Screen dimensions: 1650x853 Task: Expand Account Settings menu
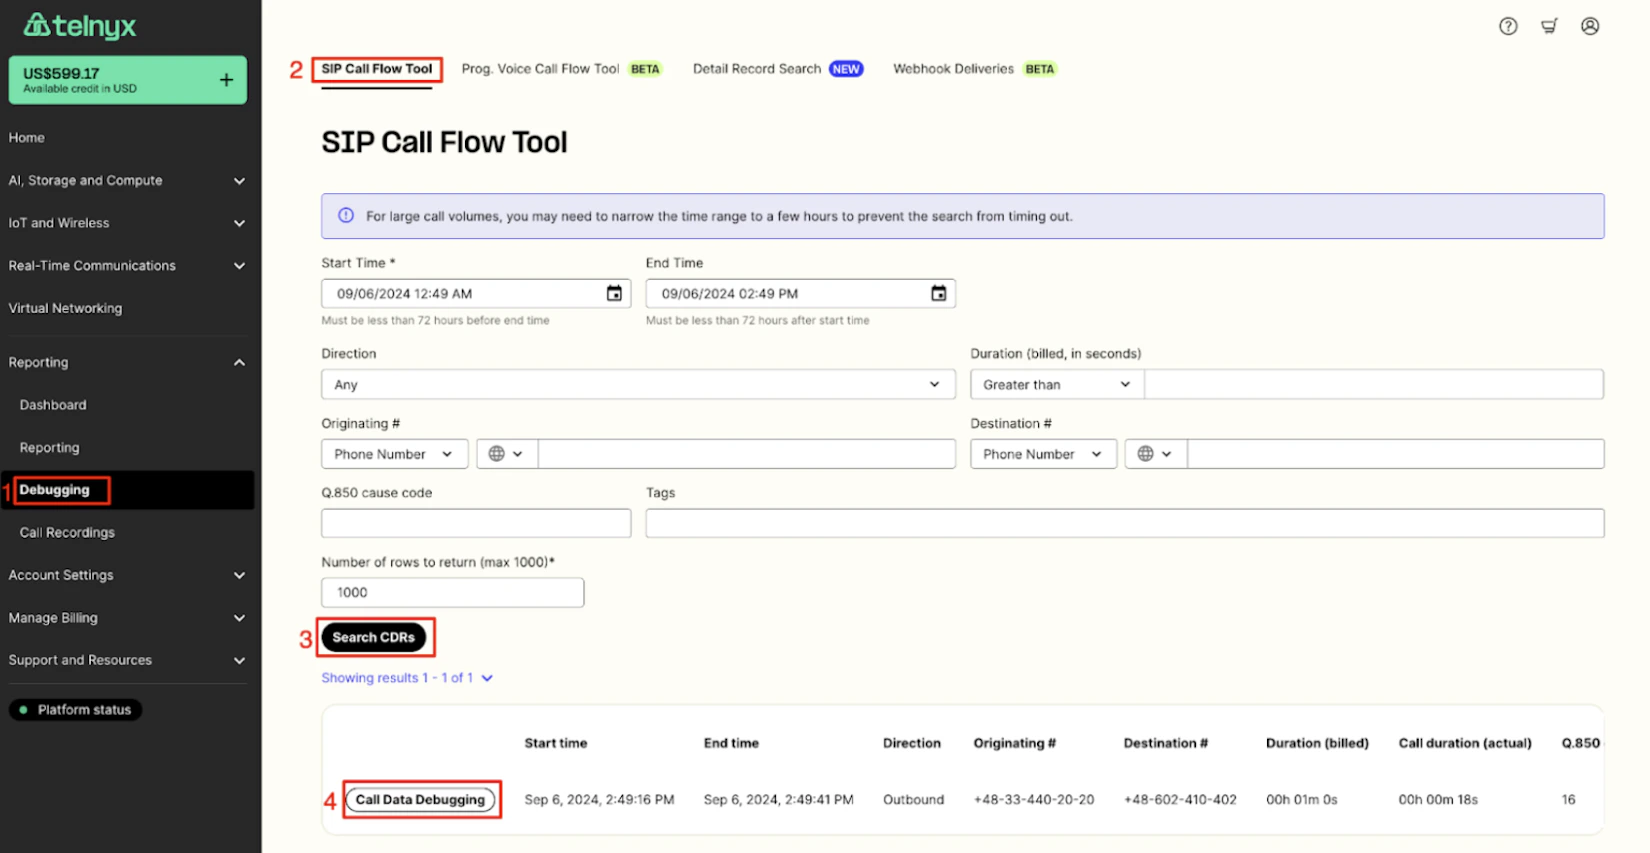[127, 575]
